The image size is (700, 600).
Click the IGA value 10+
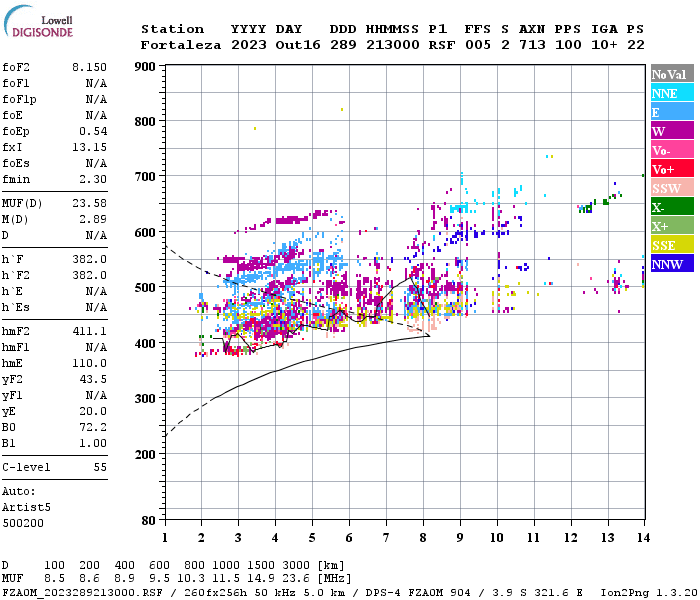click(x=604, y=45)
